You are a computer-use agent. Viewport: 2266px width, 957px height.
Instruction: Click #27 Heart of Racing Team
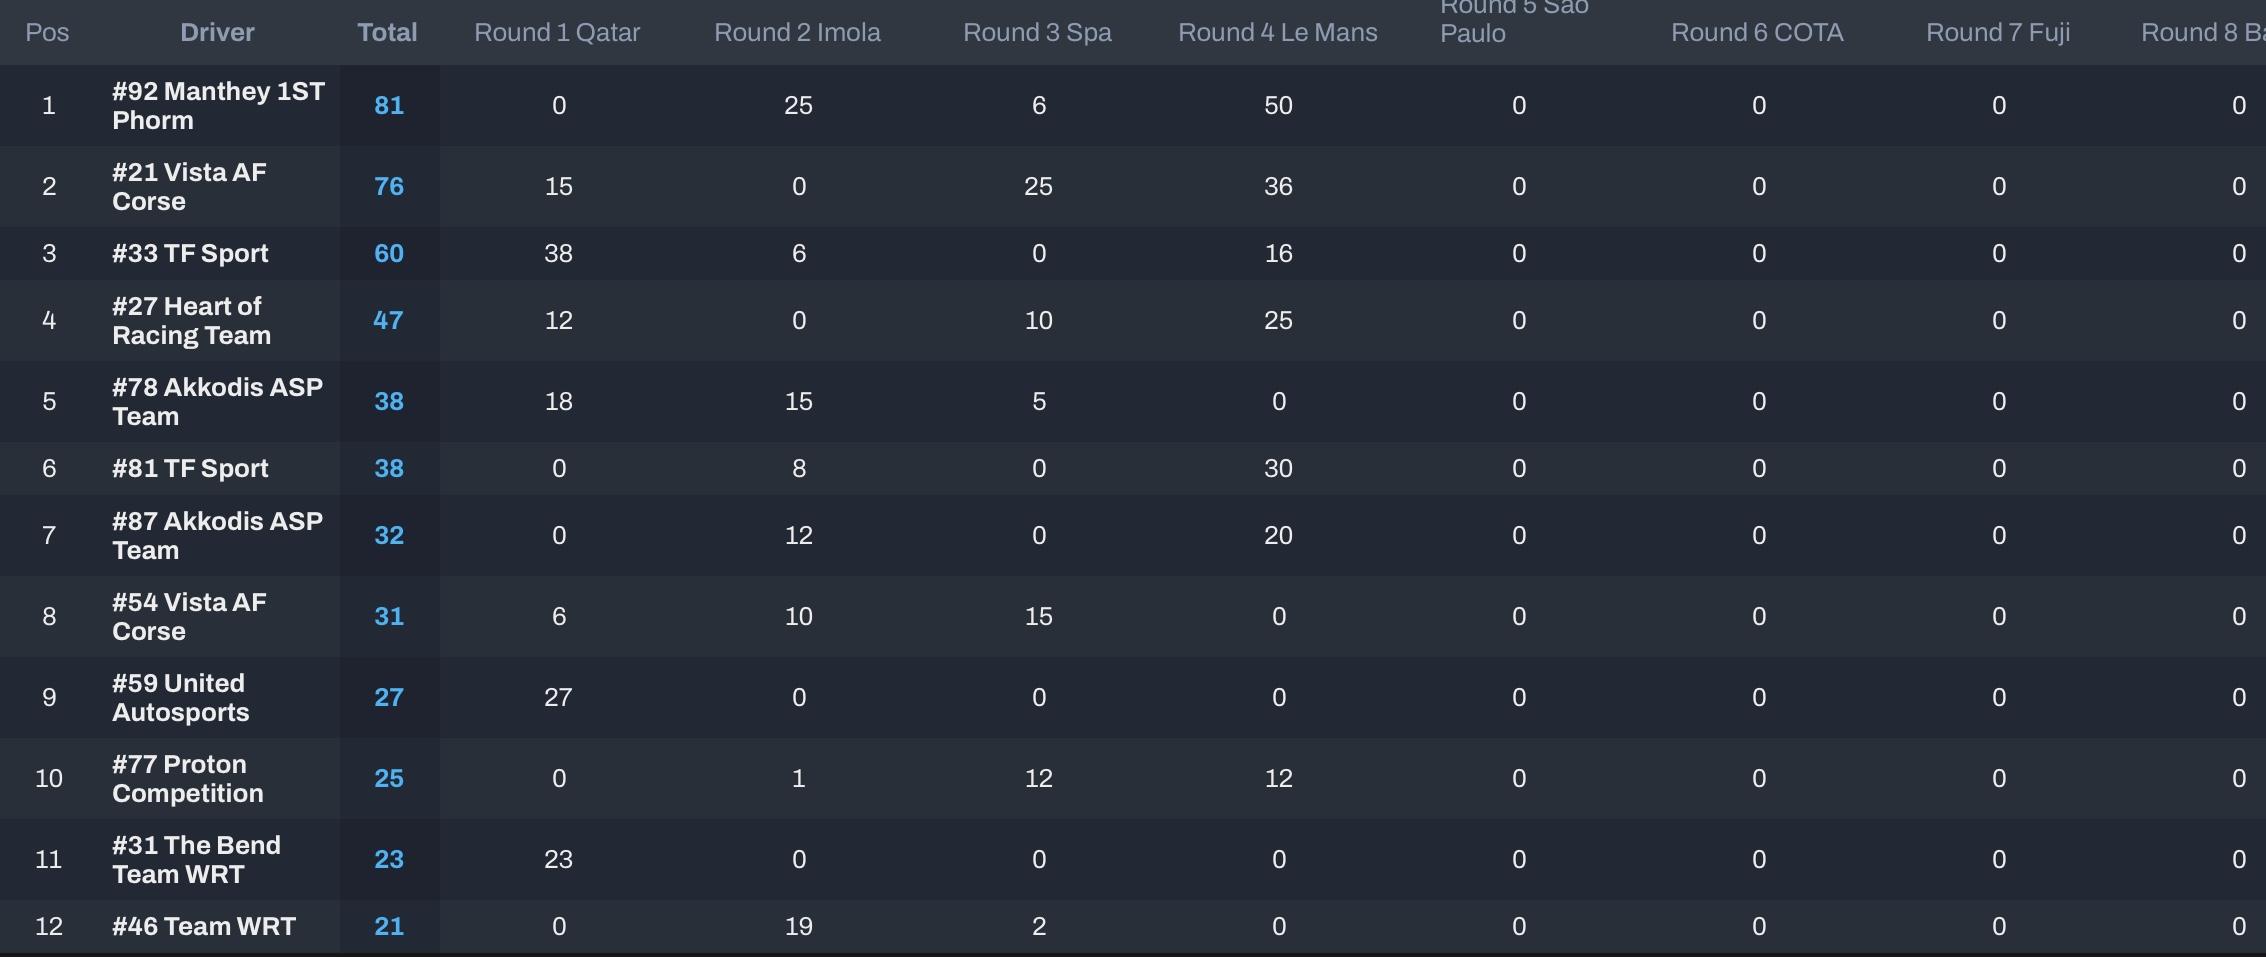pyautogui.click(x=191, y=321)
